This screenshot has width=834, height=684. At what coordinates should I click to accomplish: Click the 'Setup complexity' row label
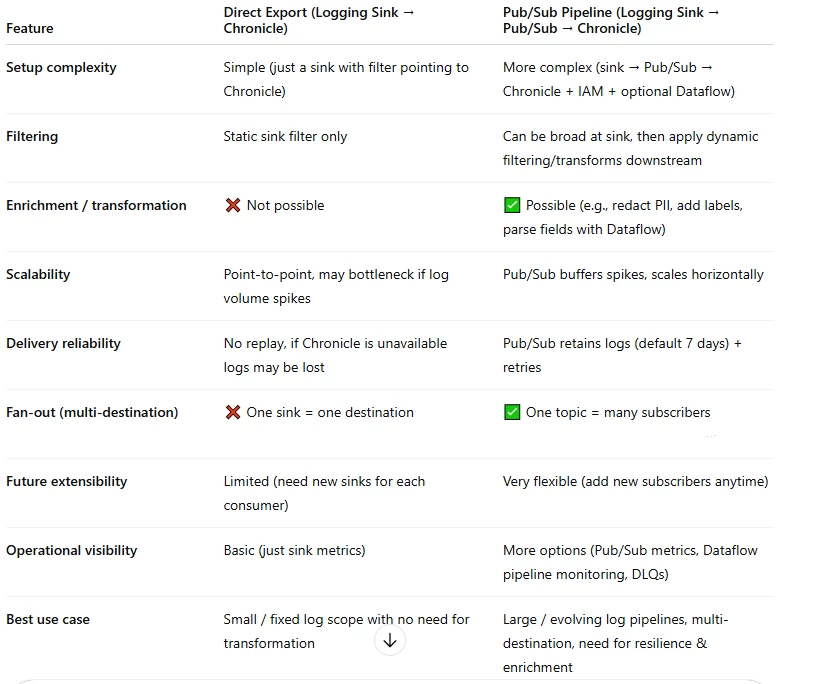61,68
